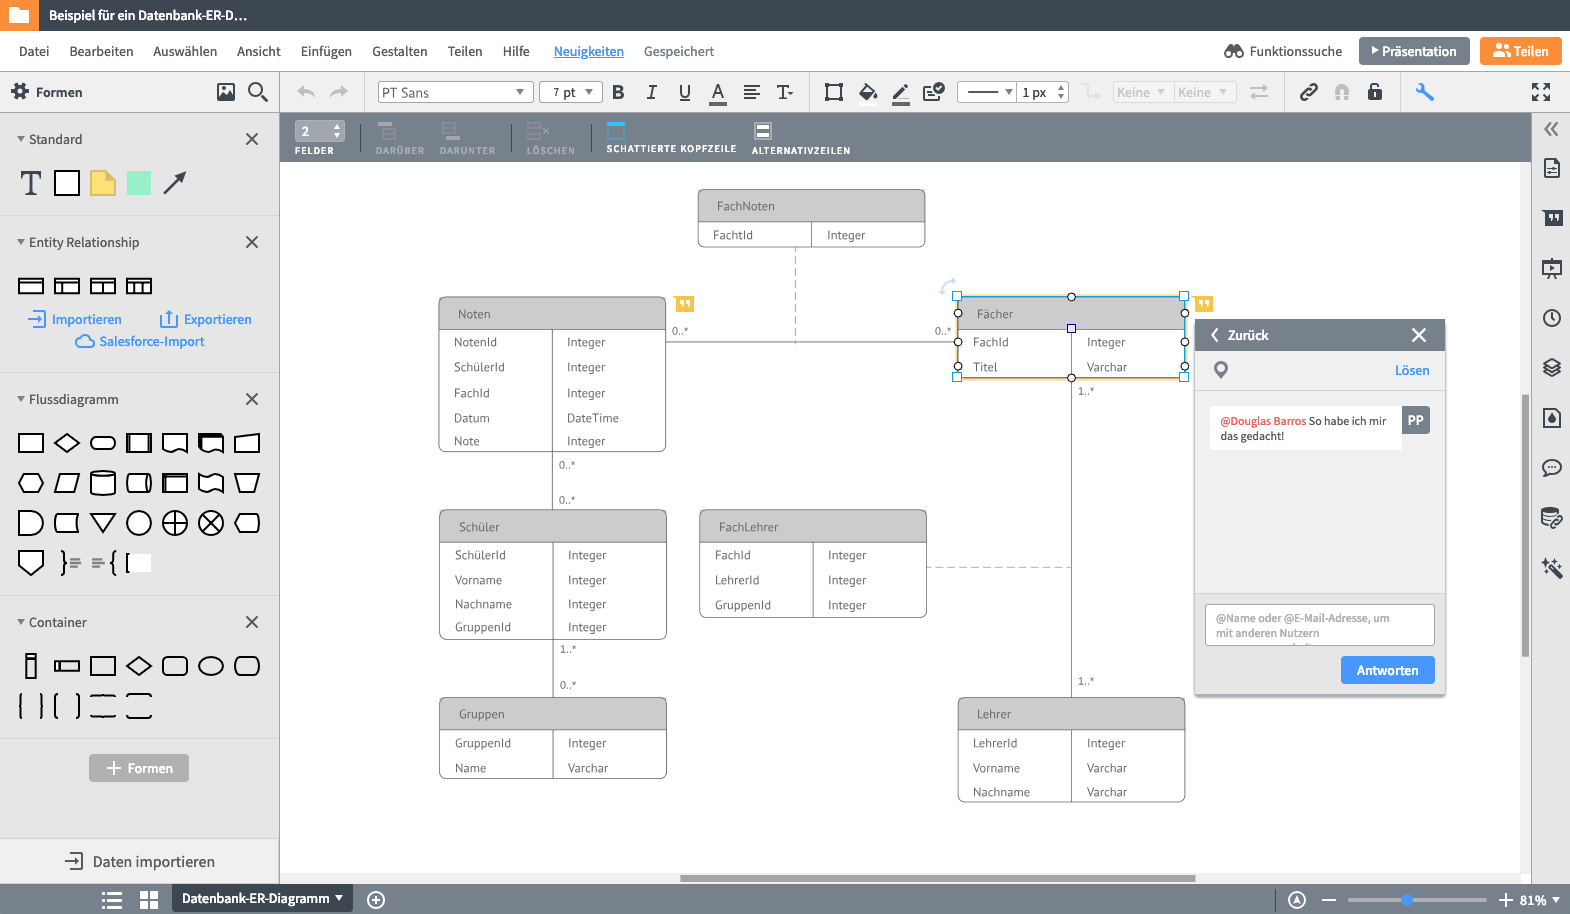The height and width of the screenshot is (914, 1570).
Task: Collapse the Entity Relationship shapes section
Action: tap(21, 242)
